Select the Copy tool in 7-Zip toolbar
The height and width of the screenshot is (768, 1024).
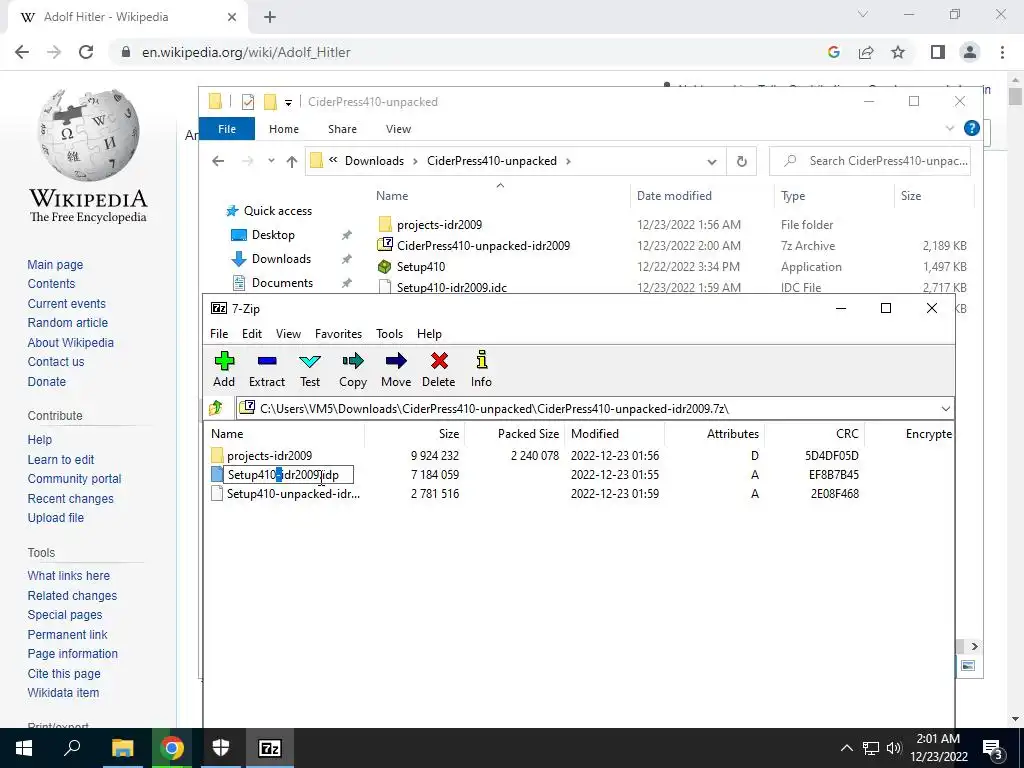353,369
